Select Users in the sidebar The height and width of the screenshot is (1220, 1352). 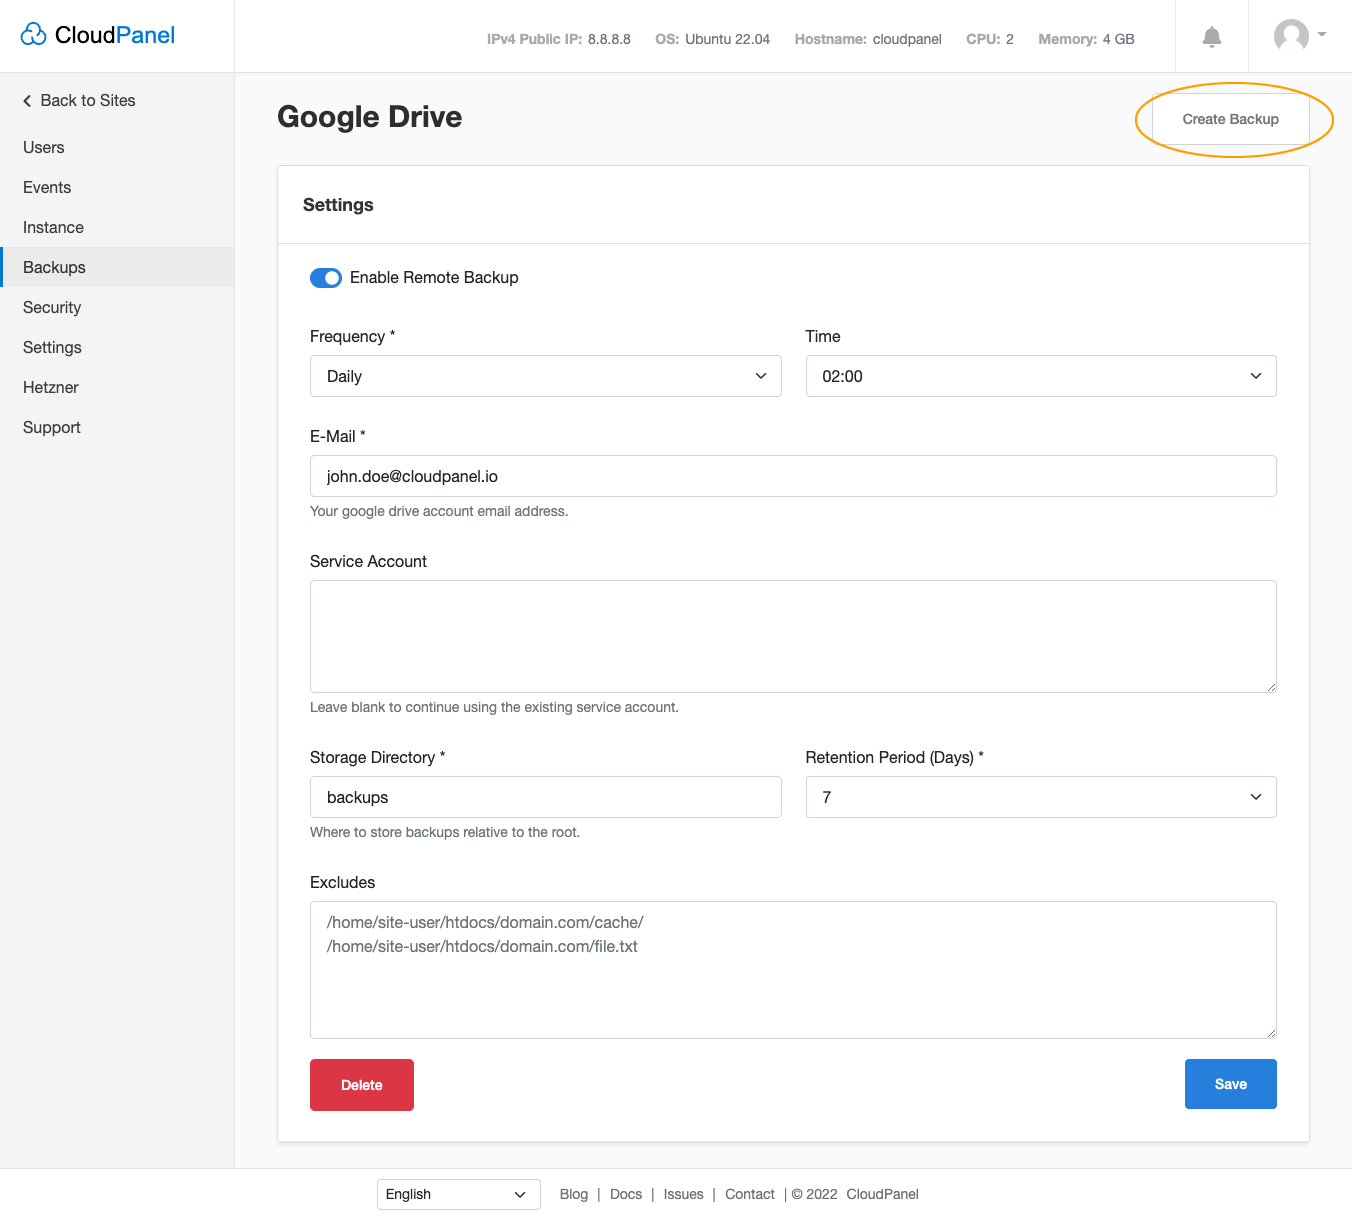[43, 147]
